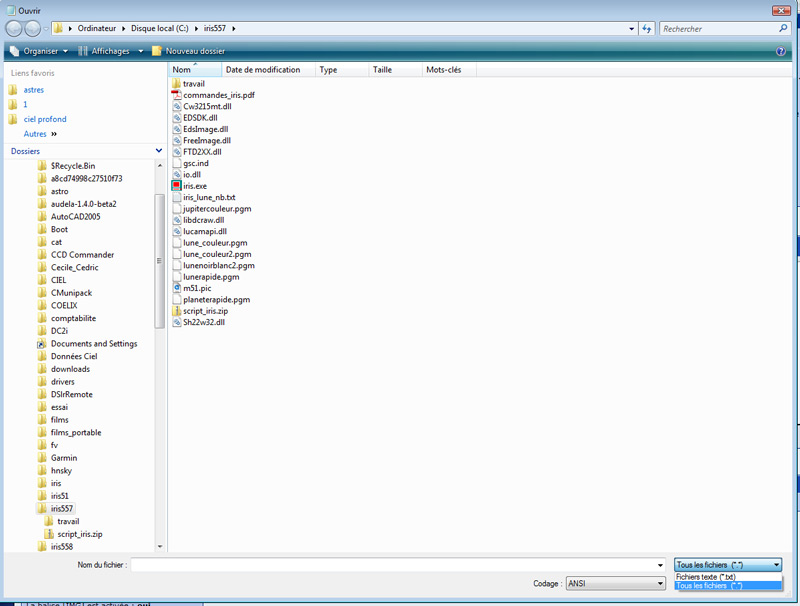
Task: Open iris.exe in the file list
Action: [x=193, y=185]
